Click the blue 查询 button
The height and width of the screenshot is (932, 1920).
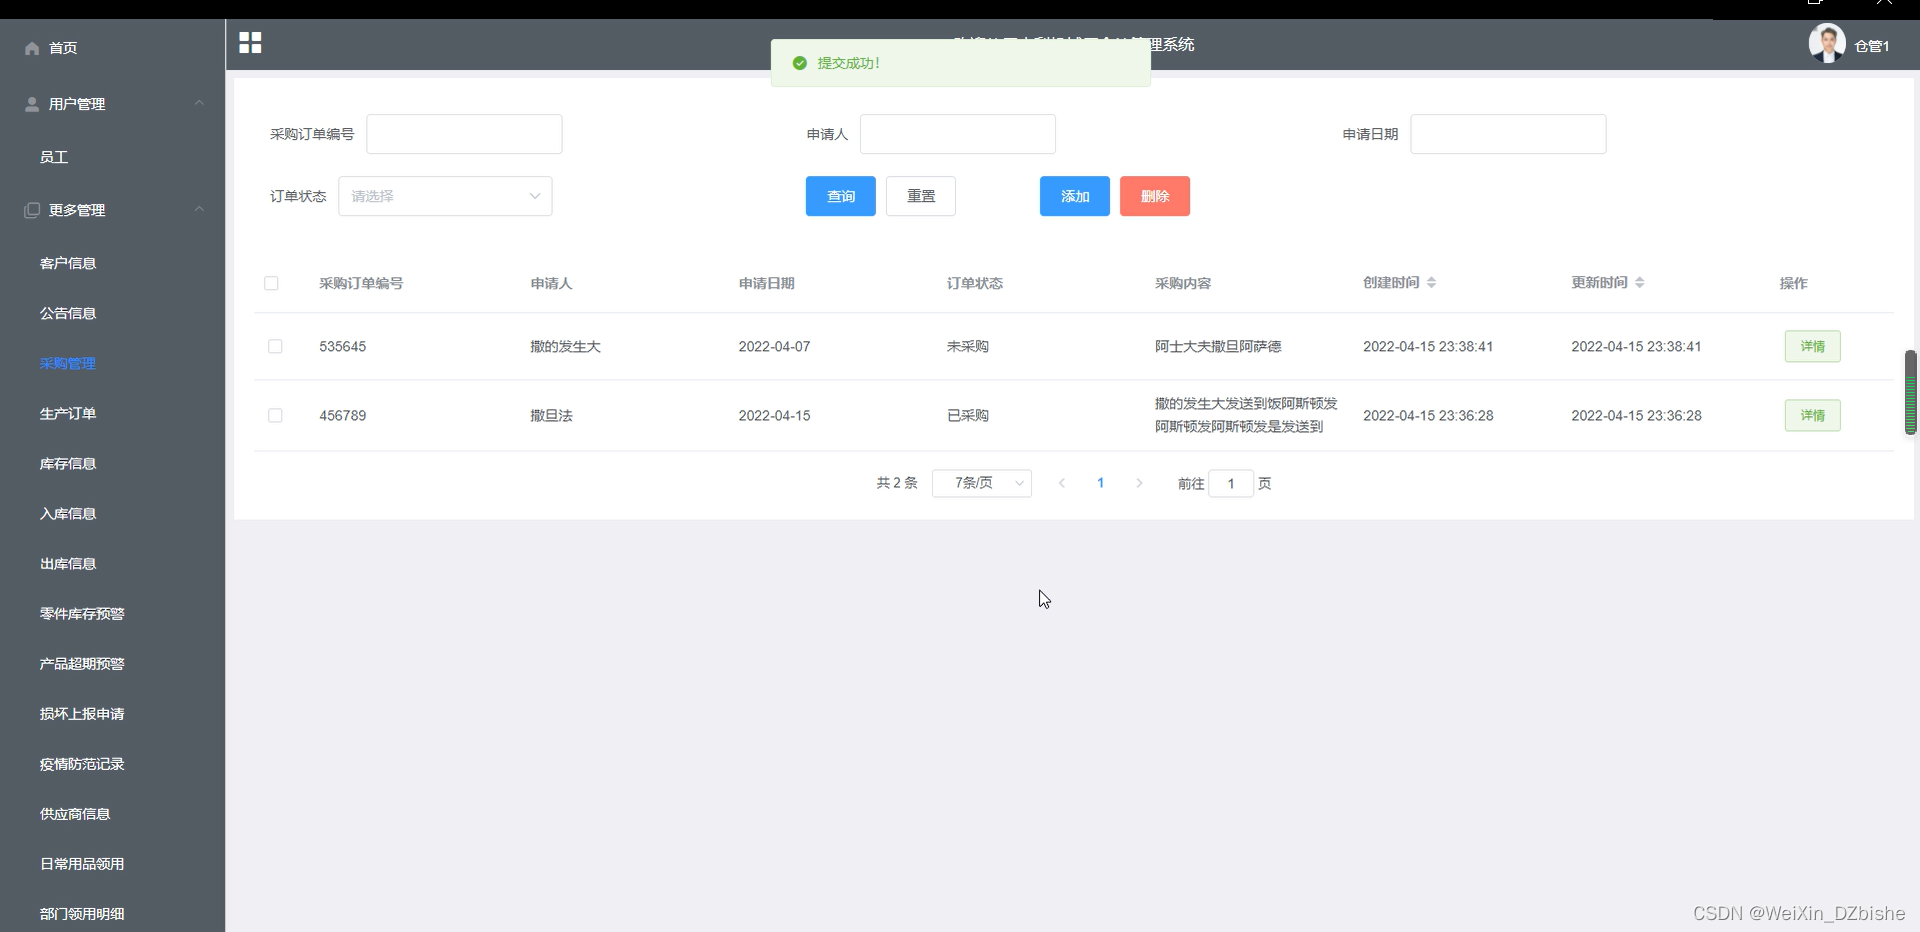[x=841, y=196]
